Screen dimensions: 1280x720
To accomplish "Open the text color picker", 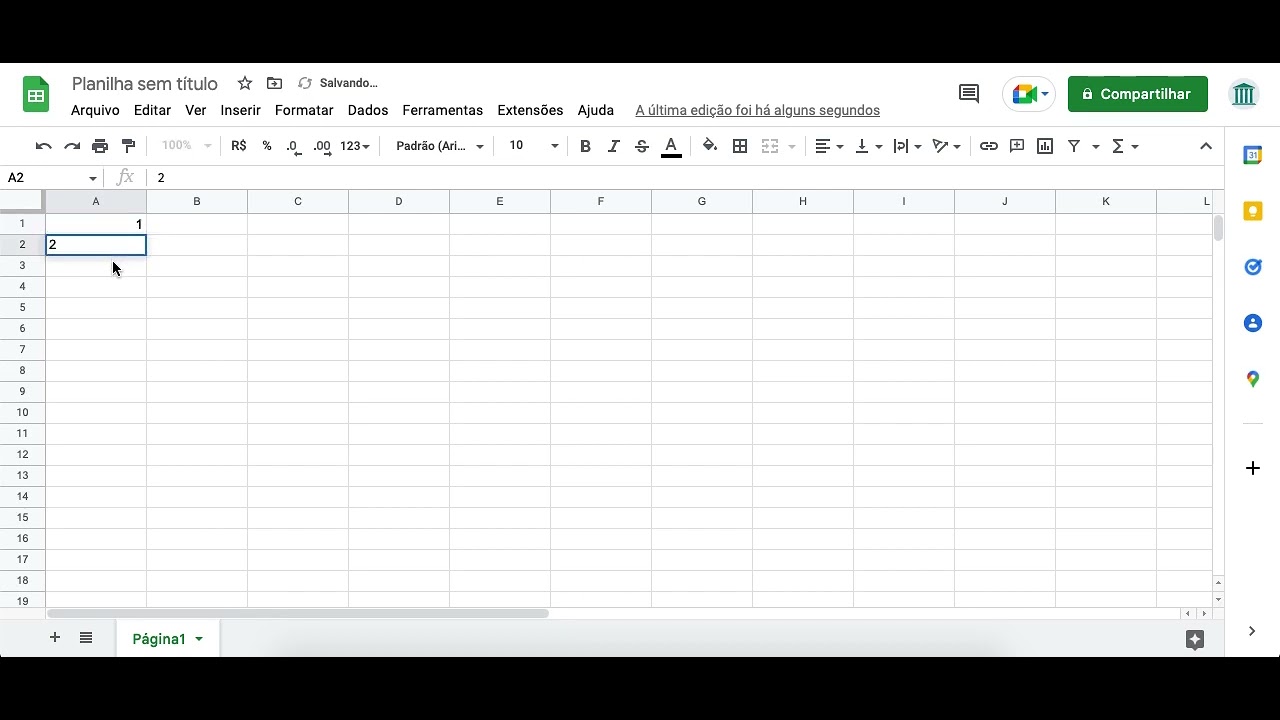I will [x=672, y=147].
